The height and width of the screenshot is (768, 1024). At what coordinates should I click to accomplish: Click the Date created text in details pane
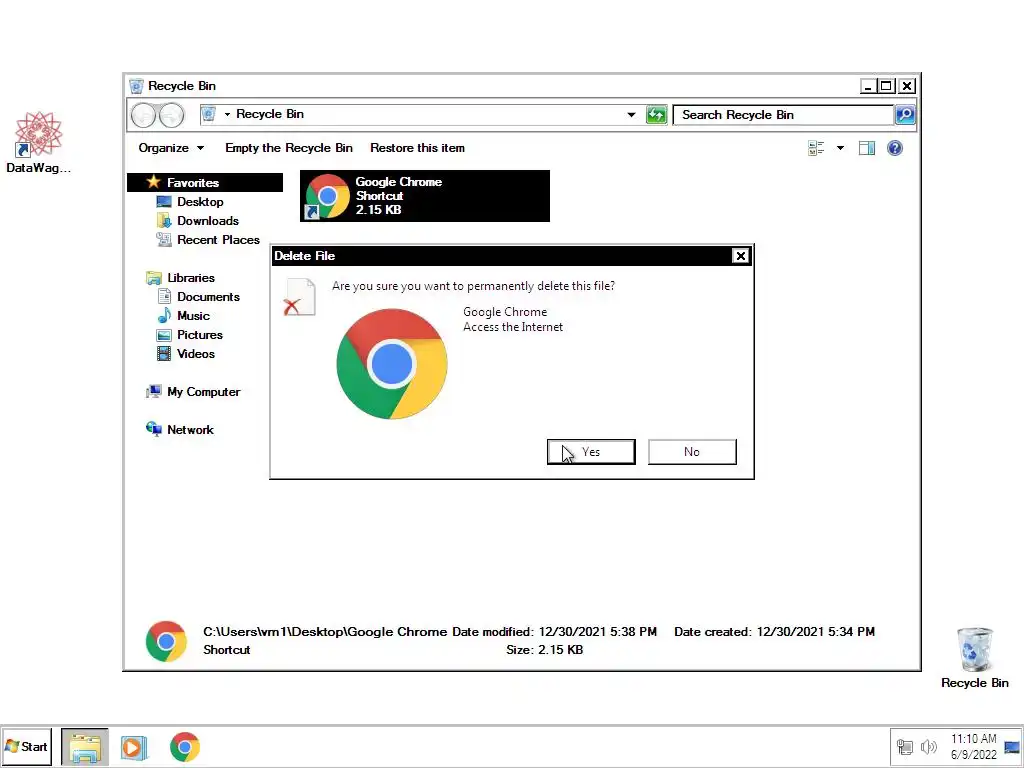775,632
